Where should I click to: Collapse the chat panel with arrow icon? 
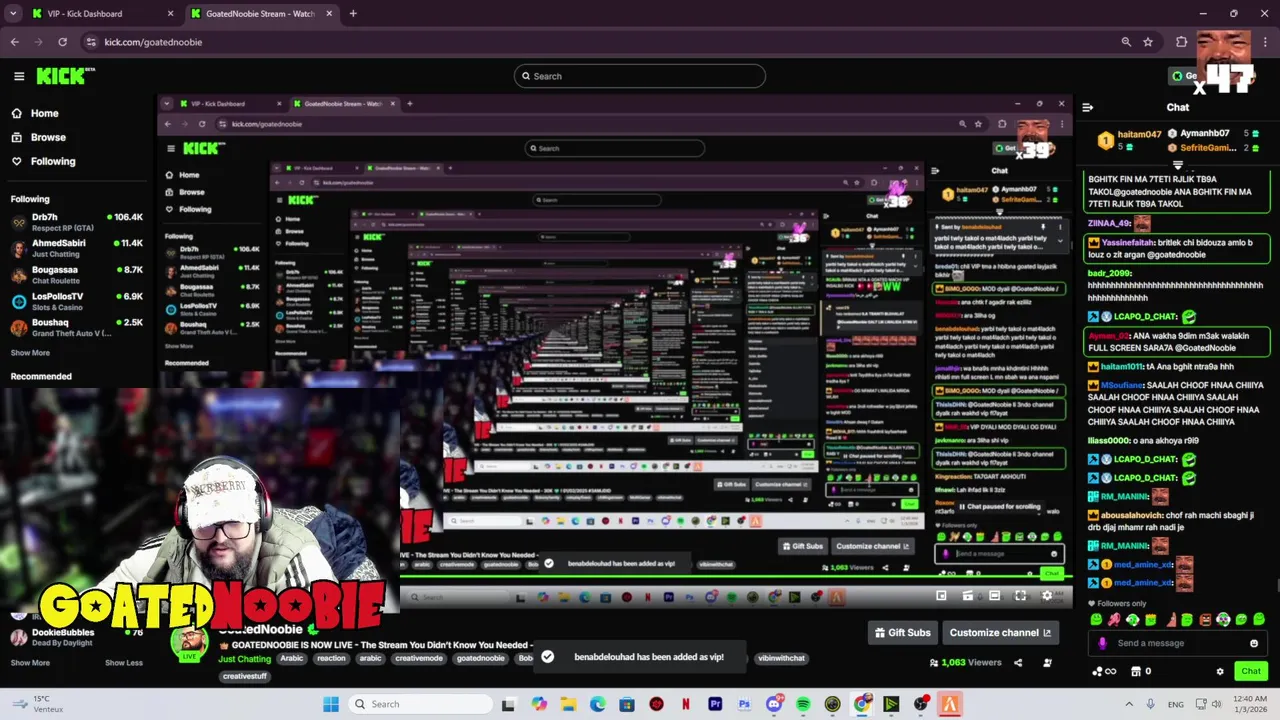click(1088, 107)
